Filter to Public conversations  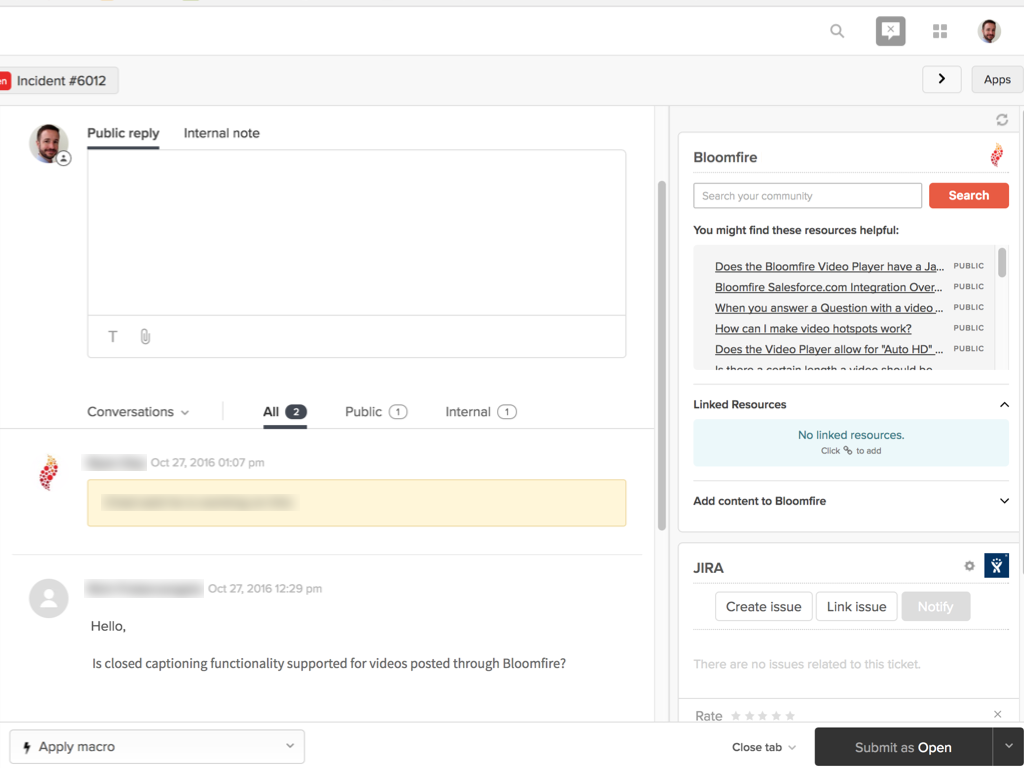pos(376,412)
